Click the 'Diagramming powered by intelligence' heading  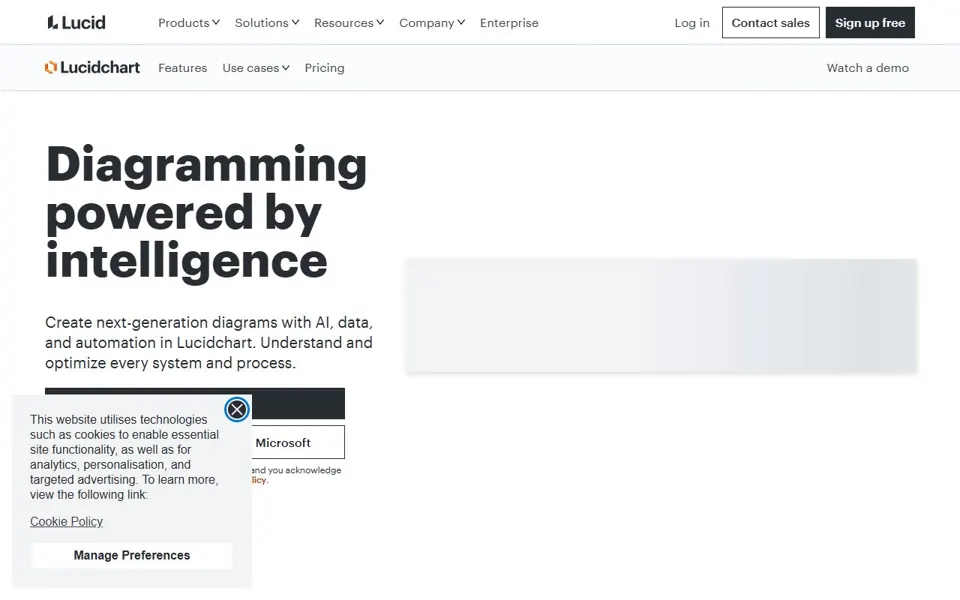(x=206, y=212)
